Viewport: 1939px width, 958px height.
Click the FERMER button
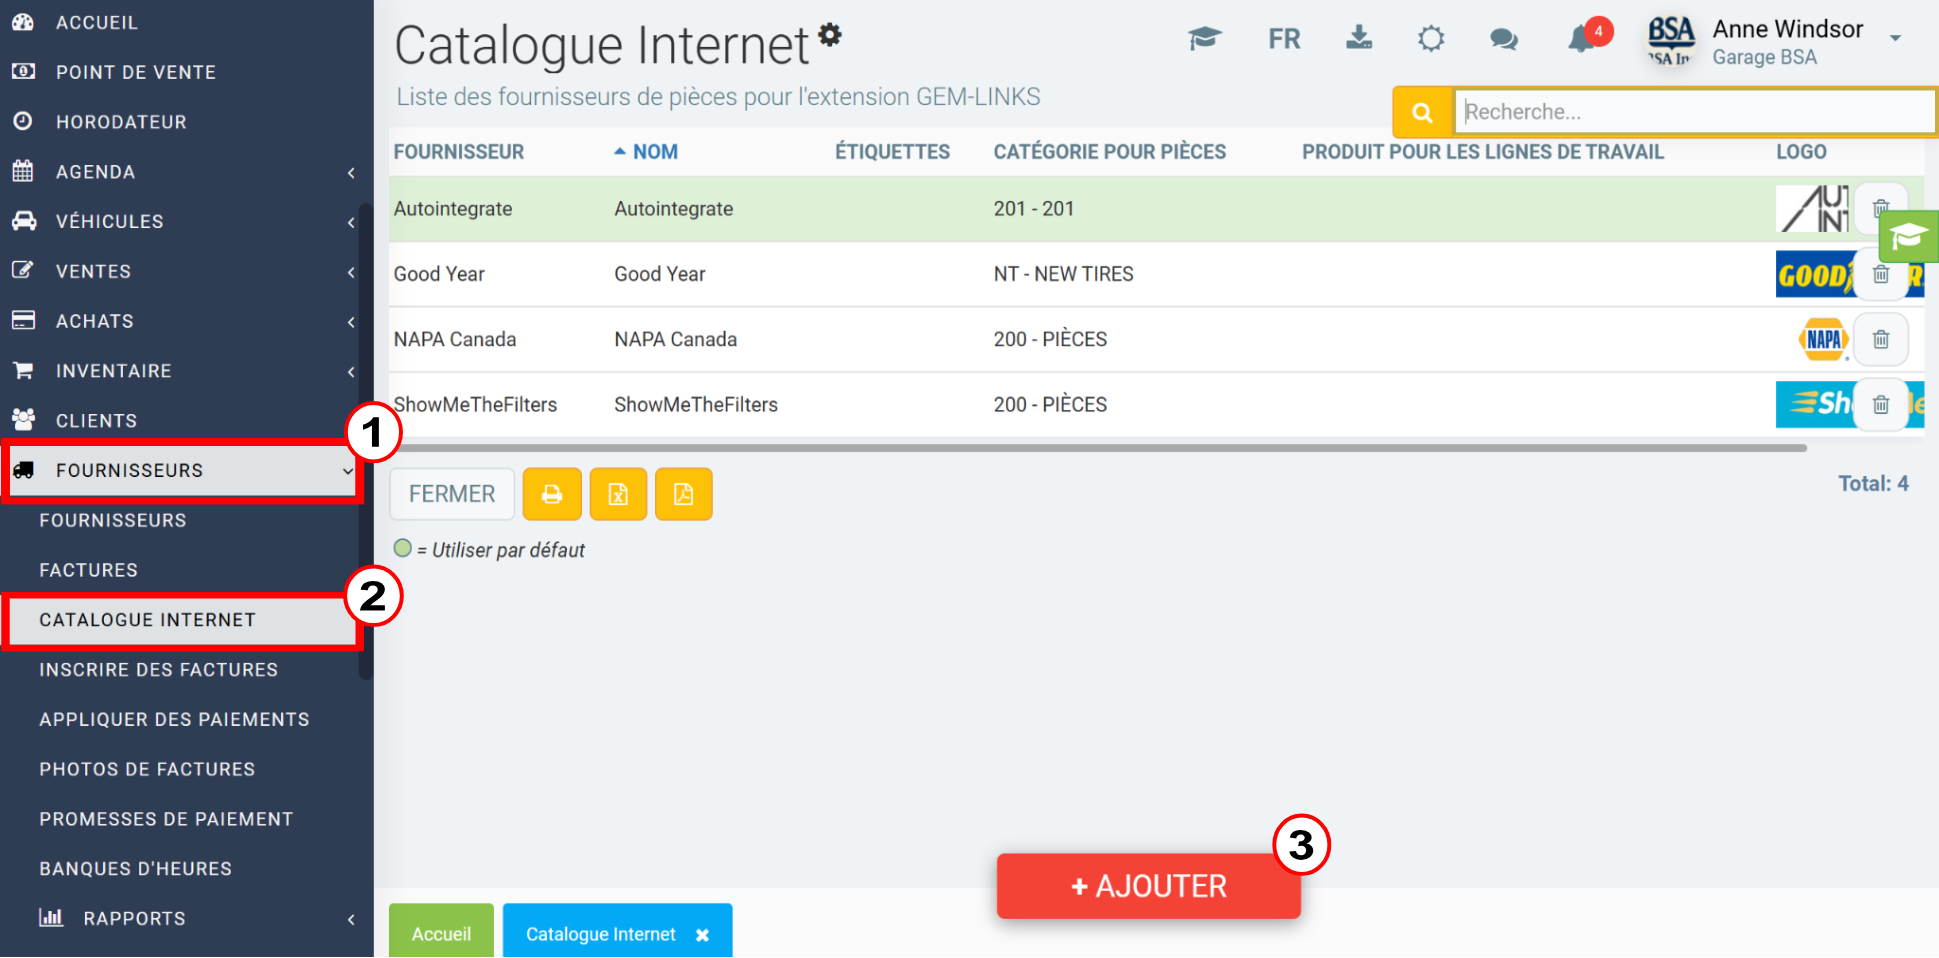(452, 494)
